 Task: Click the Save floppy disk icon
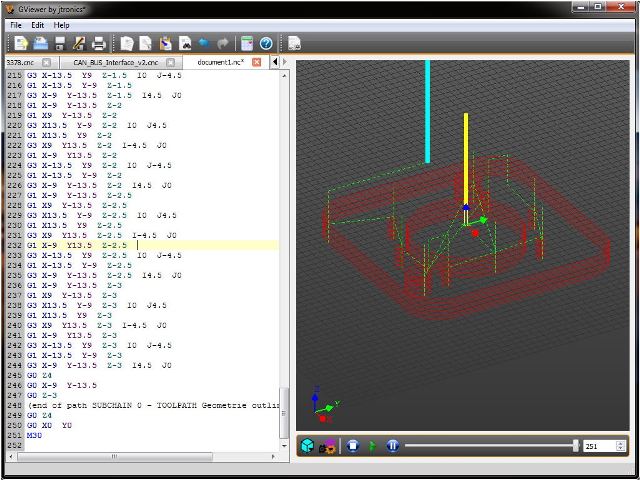click(x=60, y=43)
